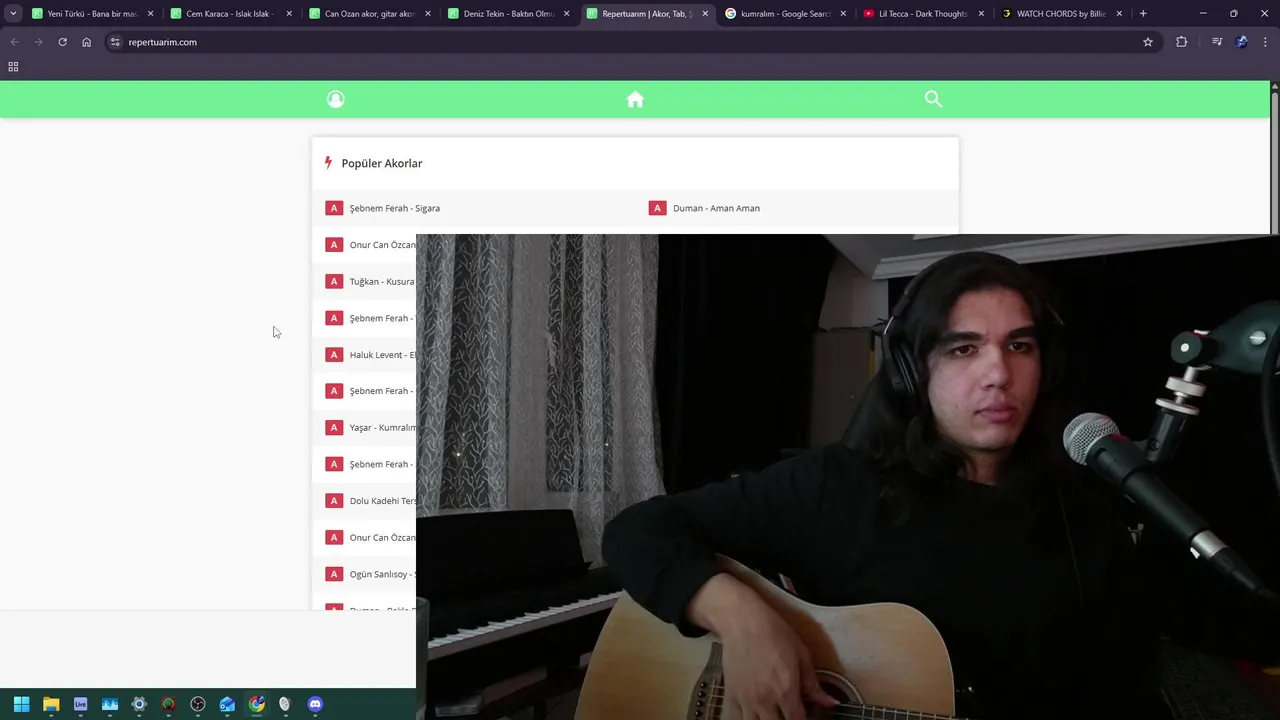Click the A badge beside Tuğkan - Kusura
This screenshot has width=1280, height=720.
click(334, 281)
